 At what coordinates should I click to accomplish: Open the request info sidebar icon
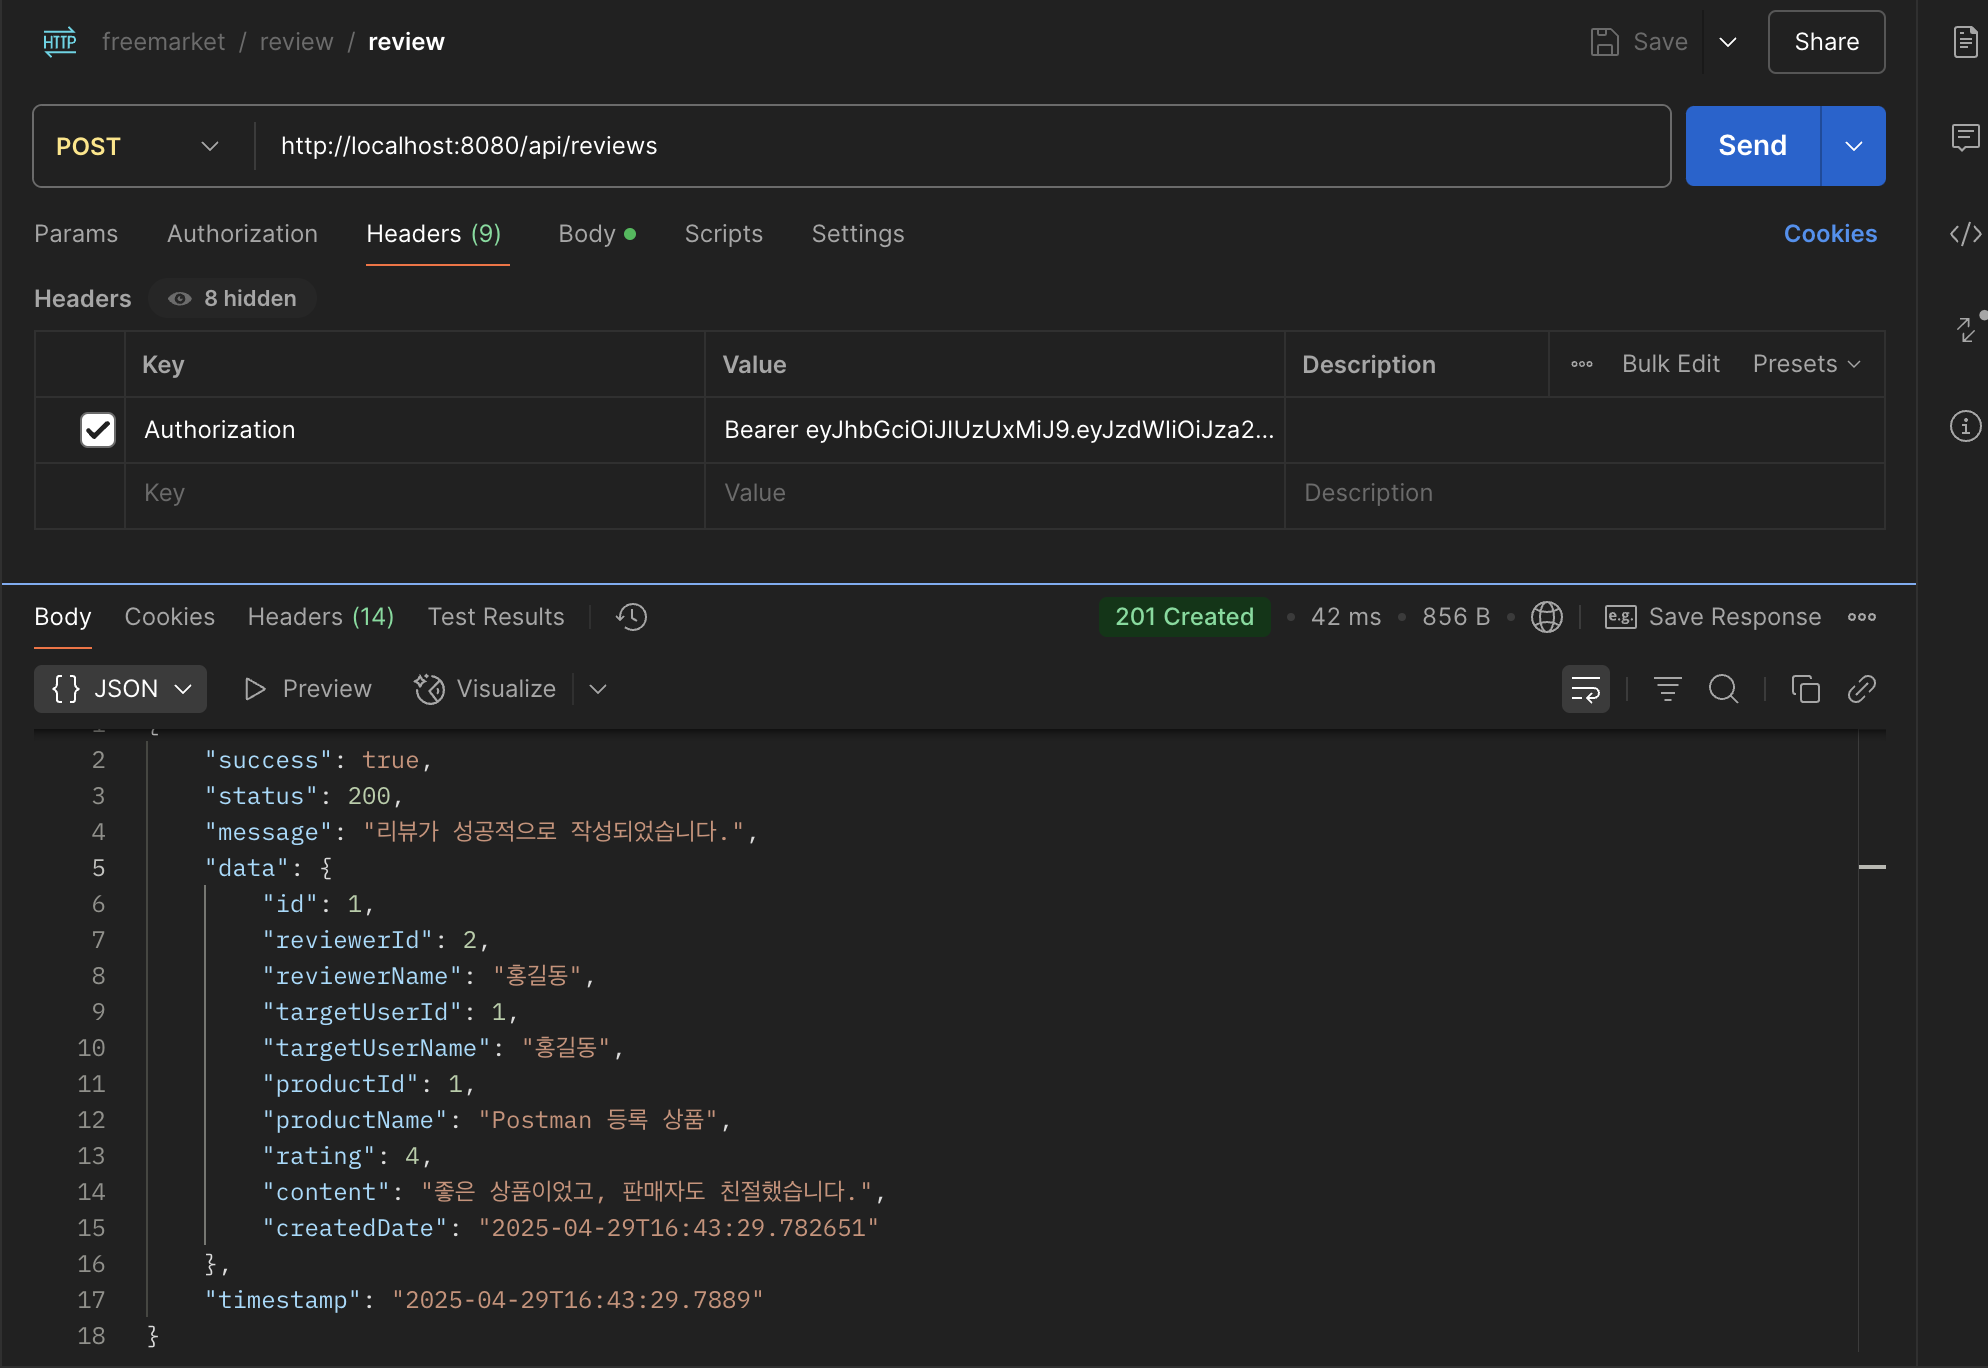click(x=1965, y=426)
